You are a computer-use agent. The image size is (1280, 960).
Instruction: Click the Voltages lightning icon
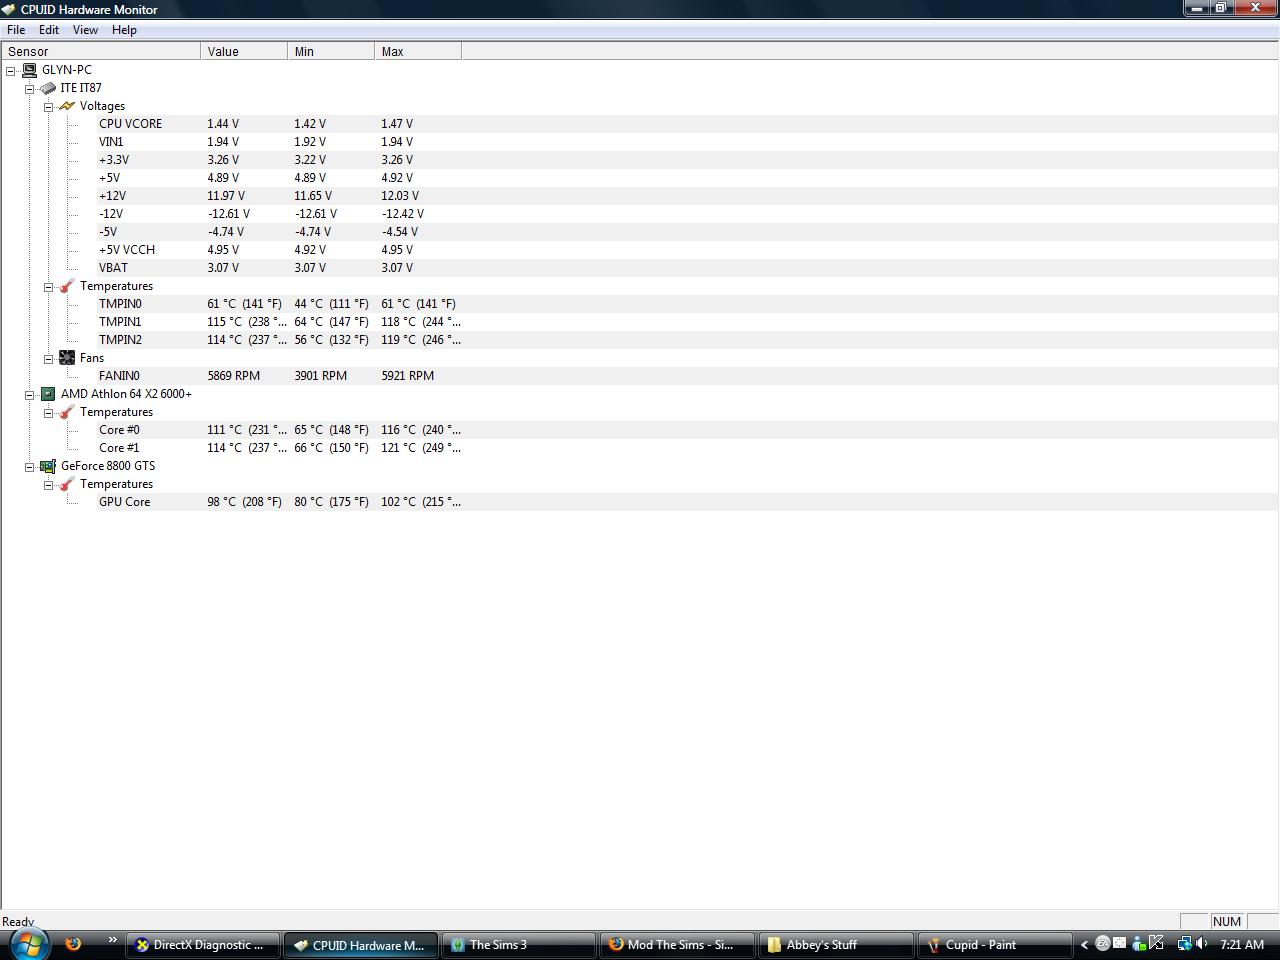point(67,106)
